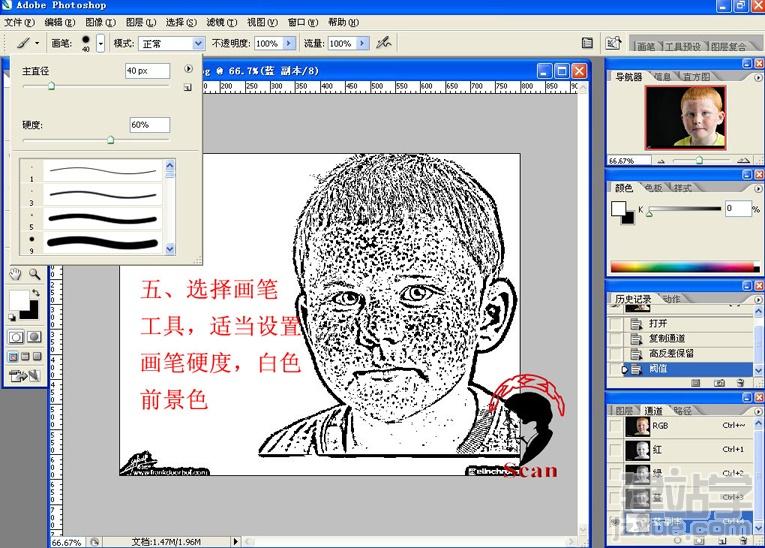Screen dimensions: 765x548
Task: Select the Zoom magnifier tool
Action: point(34,274)
